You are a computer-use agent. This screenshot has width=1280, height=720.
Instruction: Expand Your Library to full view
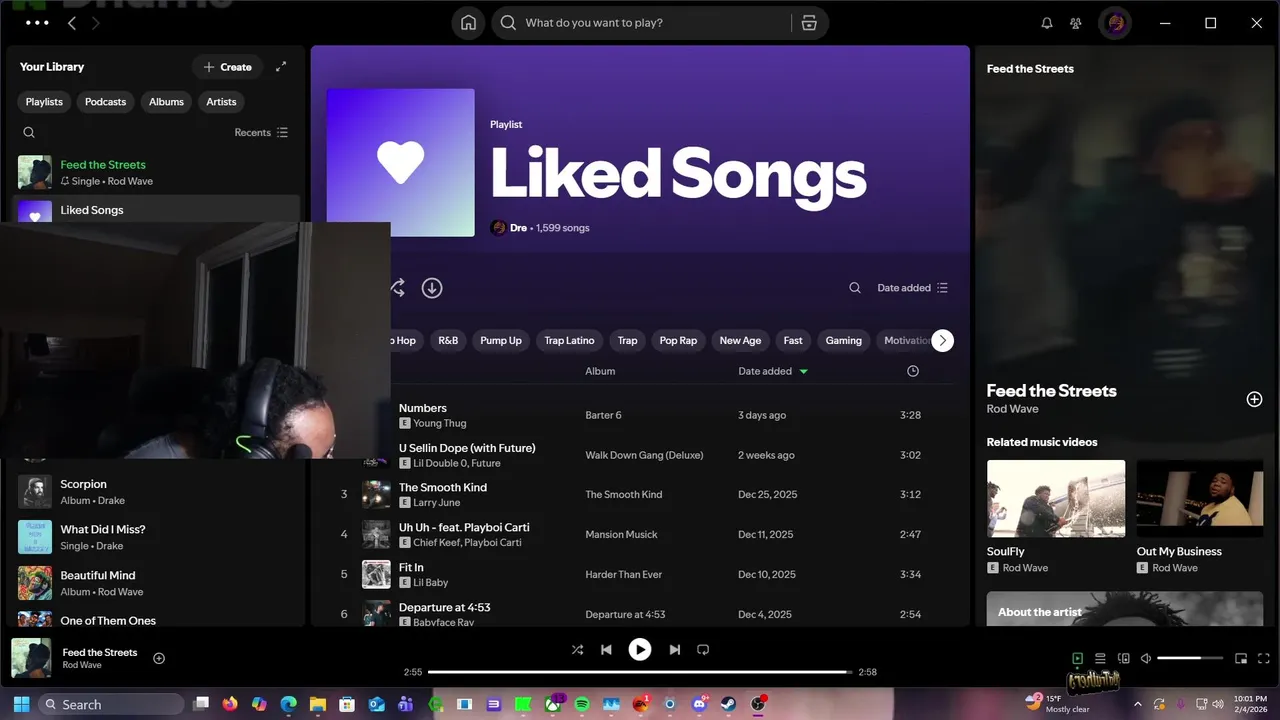[x=281, y=67]
